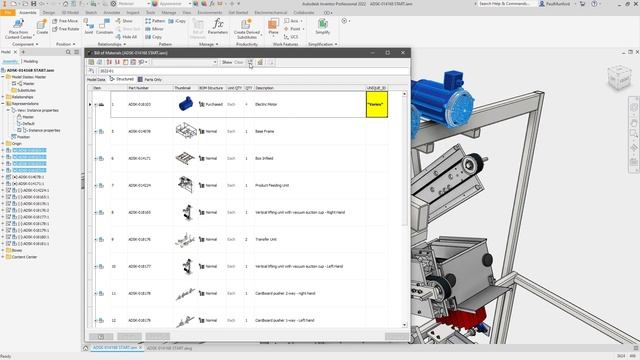Screen dimensions: 640x360
Task: Click the Part Number column header
Action: click(x=150, y=88)
